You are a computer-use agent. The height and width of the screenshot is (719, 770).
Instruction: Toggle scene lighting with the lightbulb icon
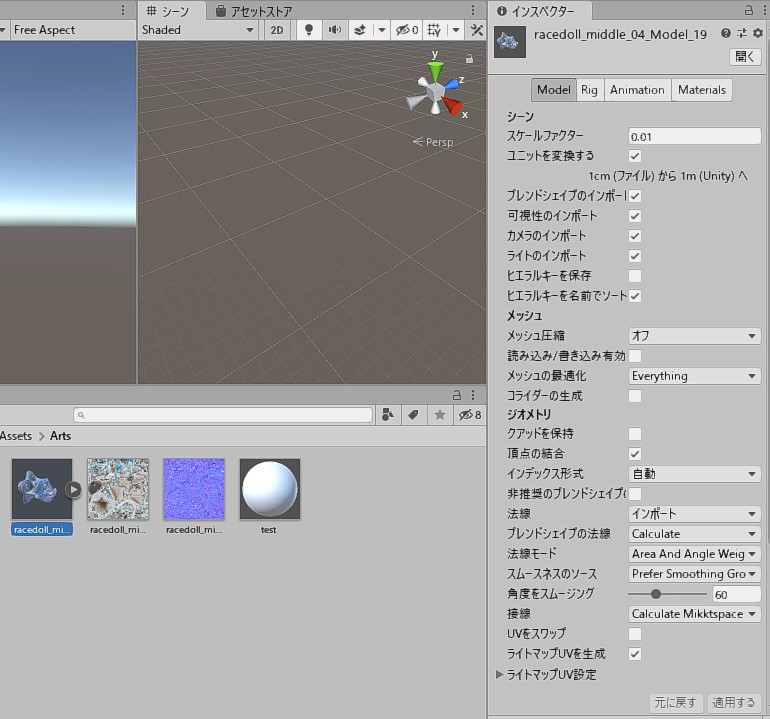point(308,30)
